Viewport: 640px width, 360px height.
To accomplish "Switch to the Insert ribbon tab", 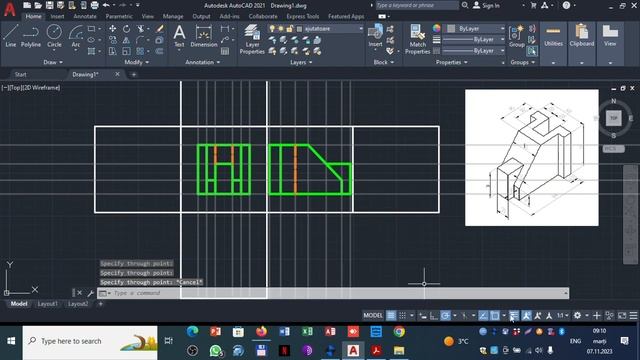I will tap(57, 16).
